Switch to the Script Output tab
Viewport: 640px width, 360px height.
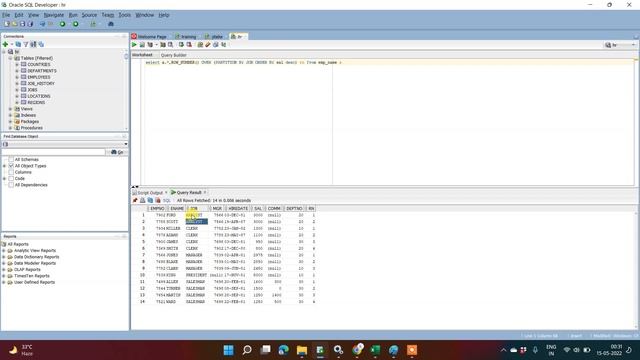coord(150,193)
